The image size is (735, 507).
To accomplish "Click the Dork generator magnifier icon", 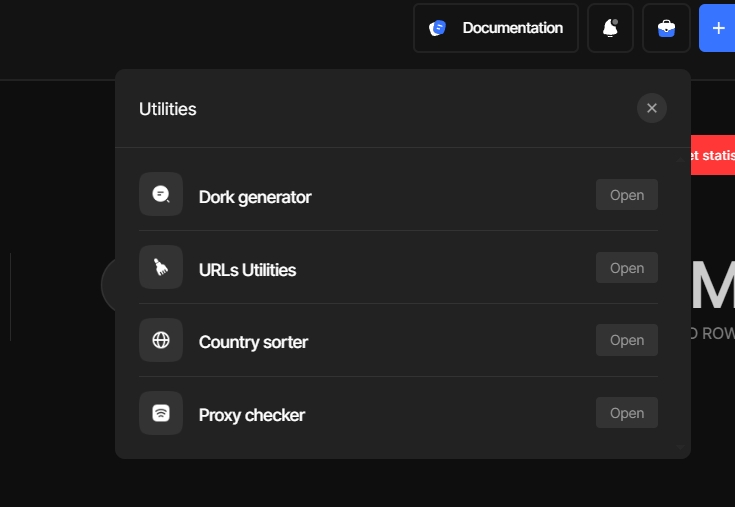I will pyautogui.click(x=161, y=194).
